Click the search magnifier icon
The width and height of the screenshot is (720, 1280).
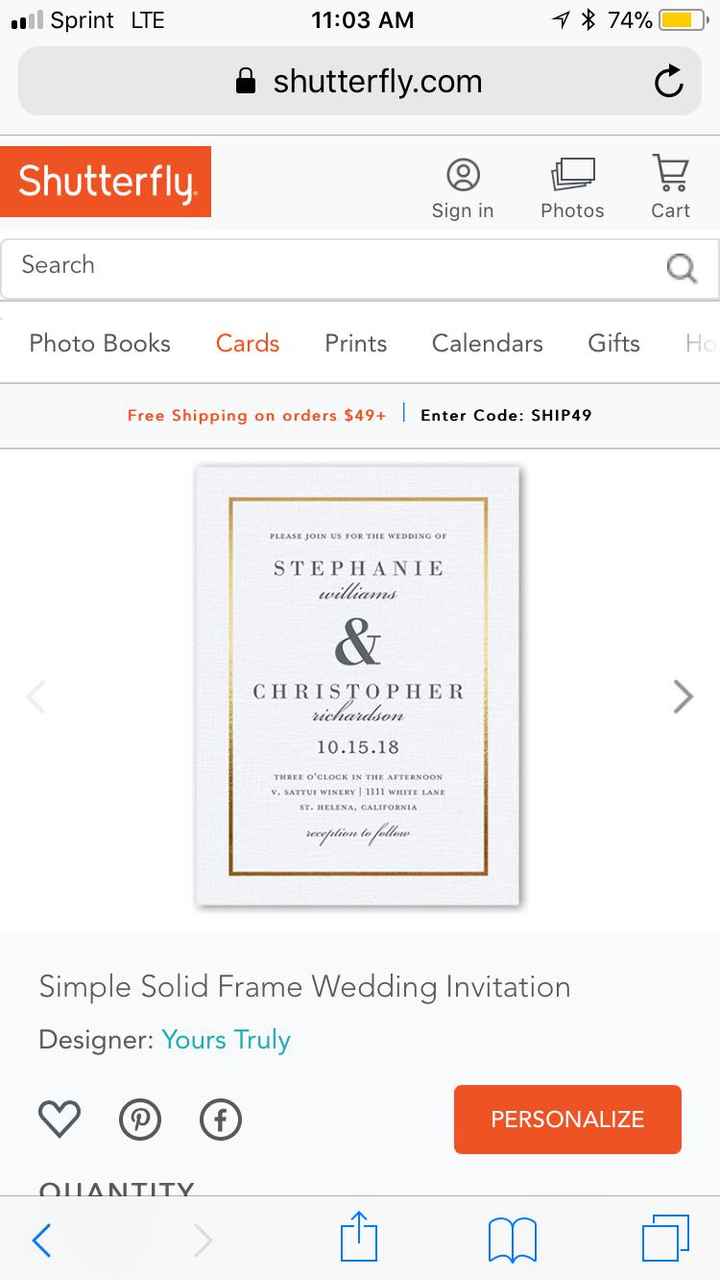681,268
